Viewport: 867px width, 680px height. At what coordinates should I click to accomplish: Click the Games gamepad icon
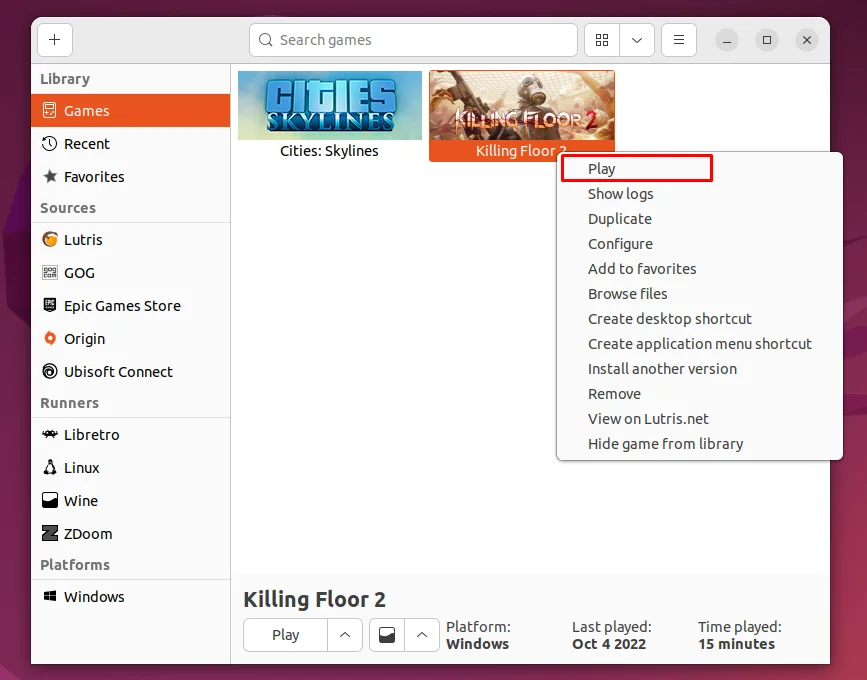(50, 111)
